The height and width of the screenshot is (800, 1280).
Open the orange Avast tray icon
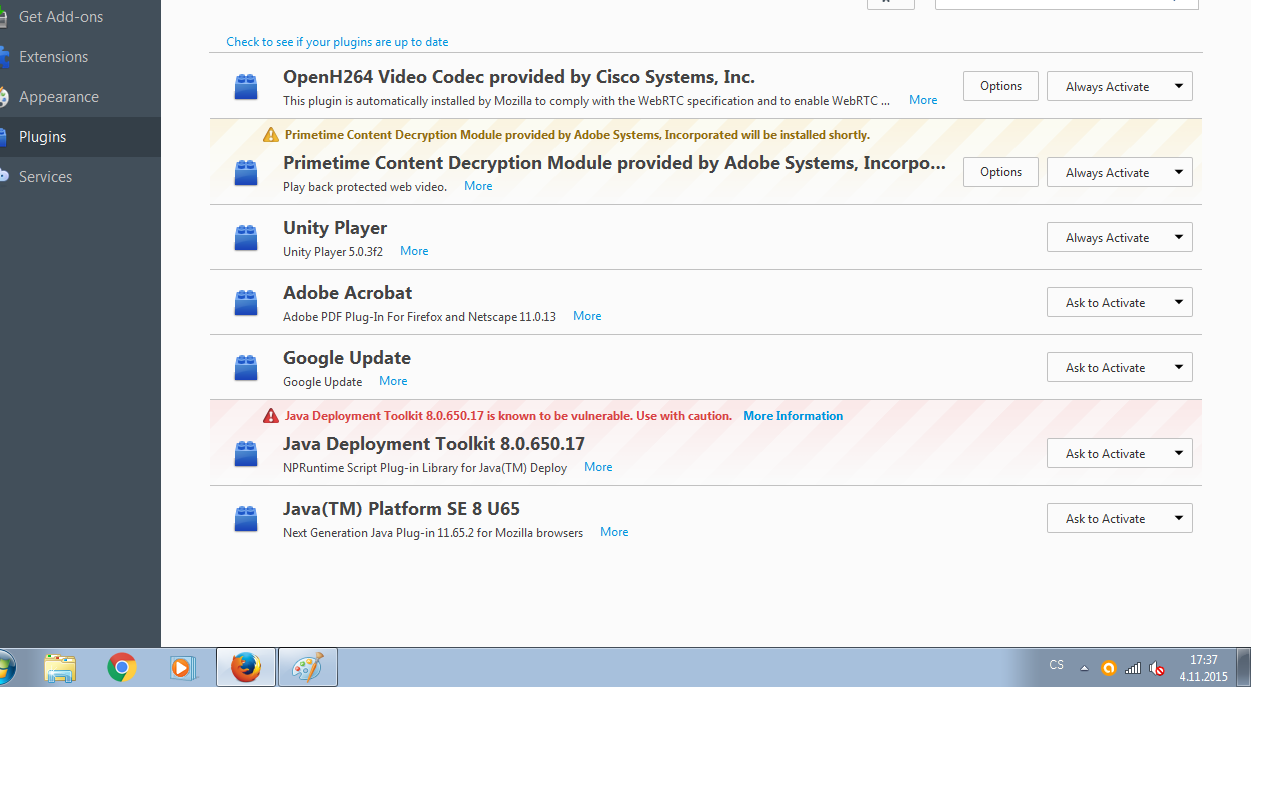pos(1108,668)
